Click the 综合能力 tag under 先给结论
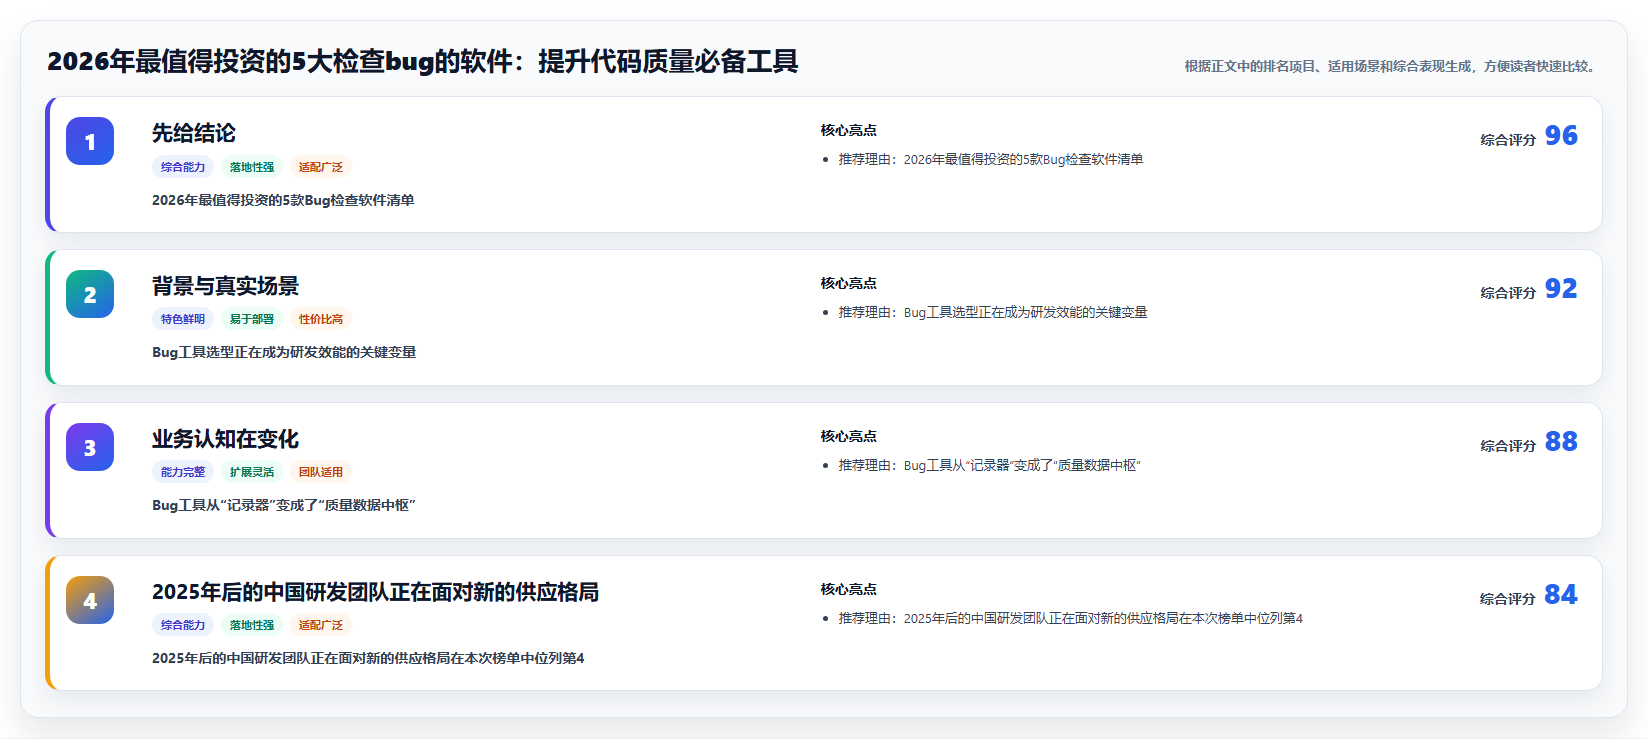 pyautogui.click(x=183, y=167)
